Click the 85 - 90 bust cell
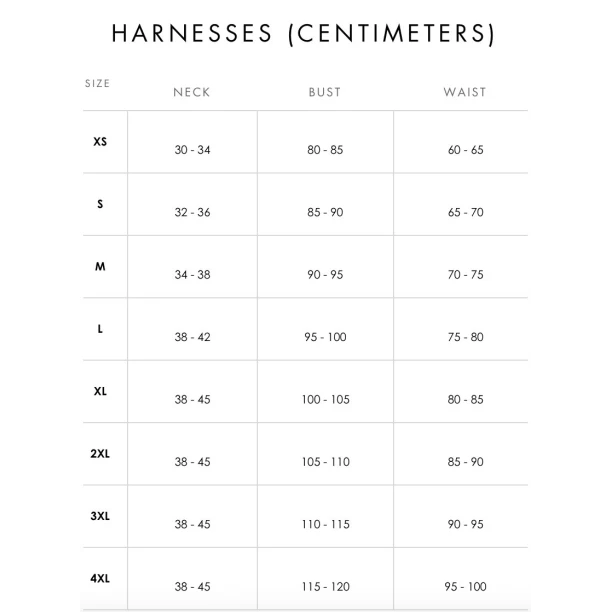 (x=325, y=212)
